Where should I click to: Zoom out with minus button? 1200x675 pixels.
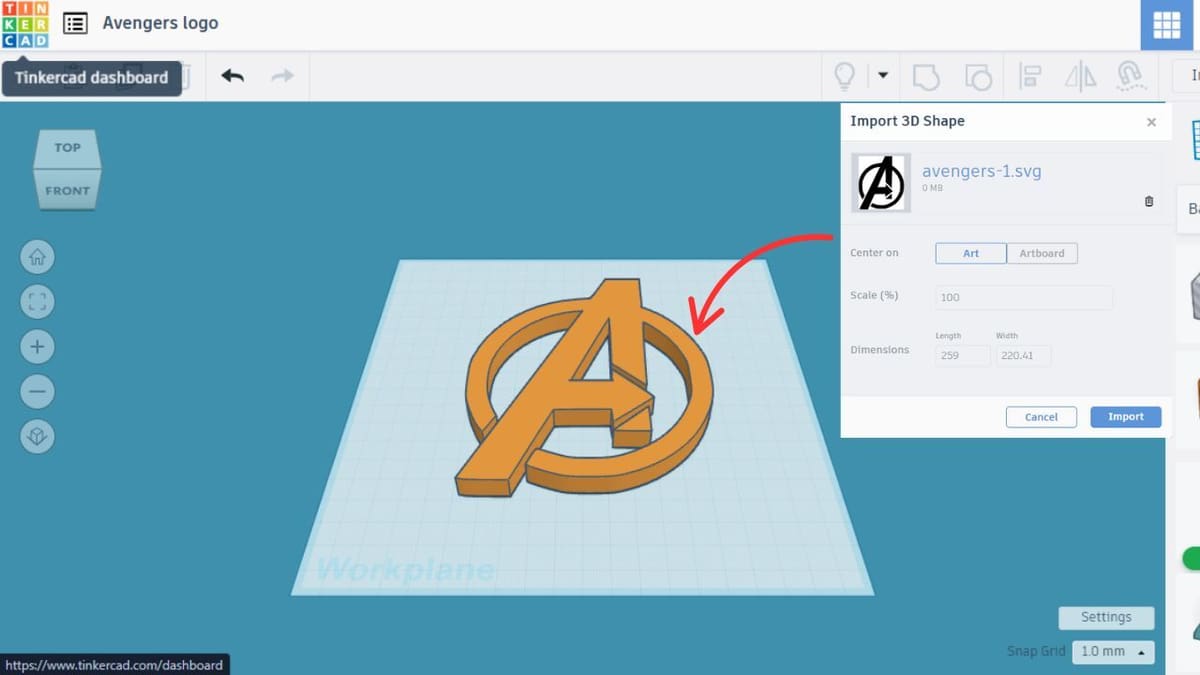37,391
